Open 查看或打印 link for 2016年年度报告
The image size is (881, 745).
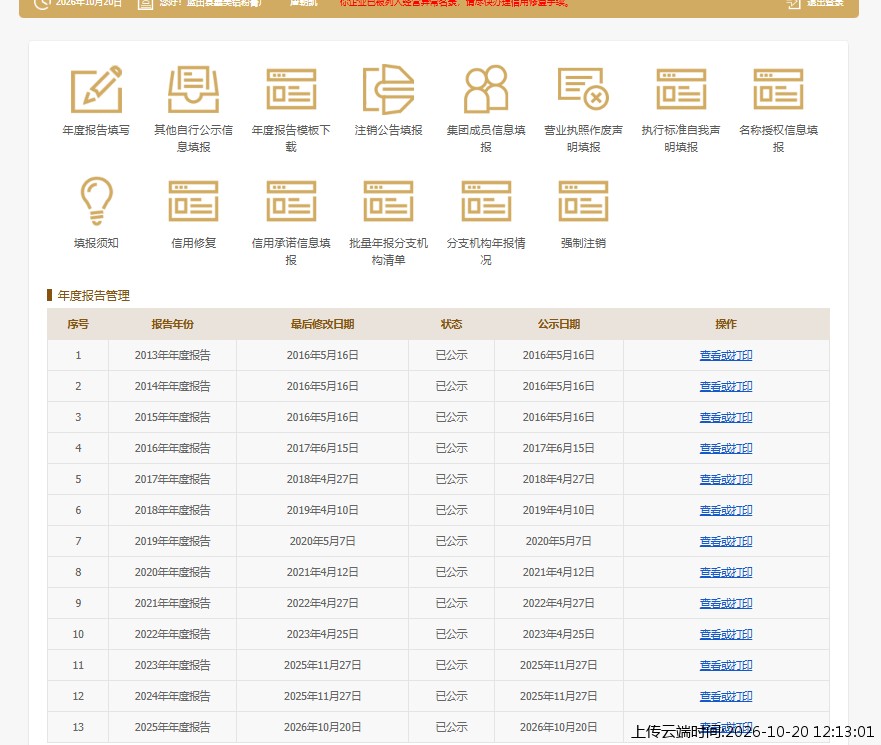[726, 448]
